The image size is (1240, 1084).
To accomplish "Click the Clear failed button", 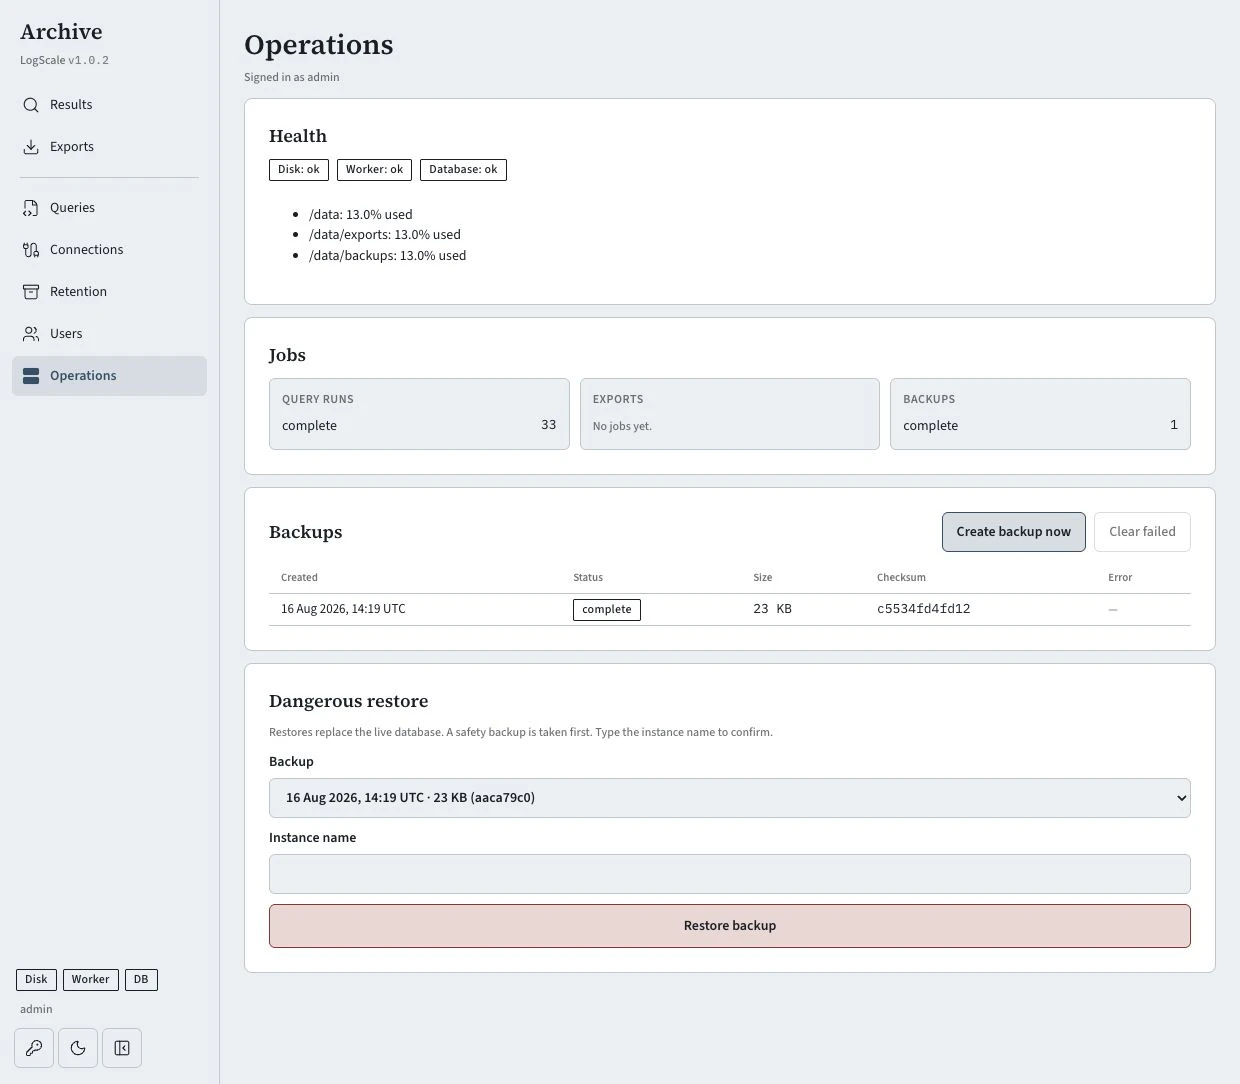I will click(x=1142, y=532).
